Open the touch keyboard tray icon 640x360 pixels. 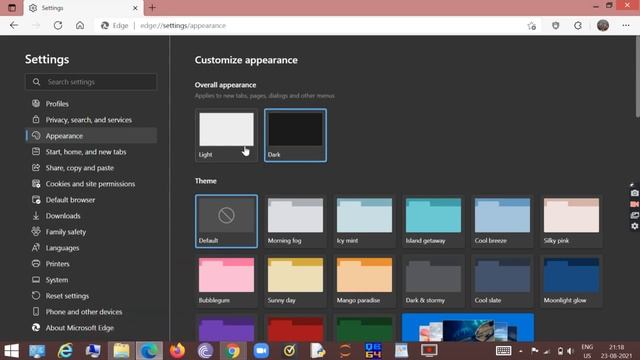503,351
